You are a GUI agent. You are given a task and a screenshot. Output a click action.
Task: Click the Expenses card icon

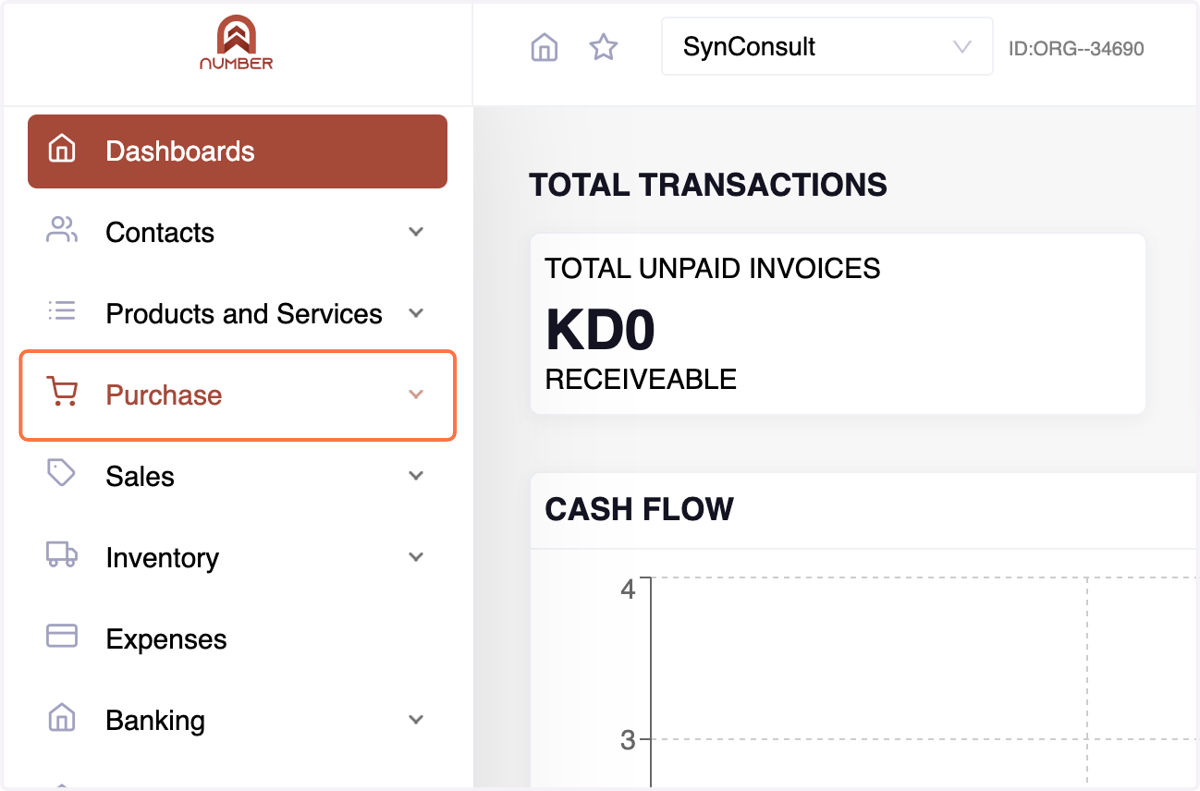pos(62,636)
